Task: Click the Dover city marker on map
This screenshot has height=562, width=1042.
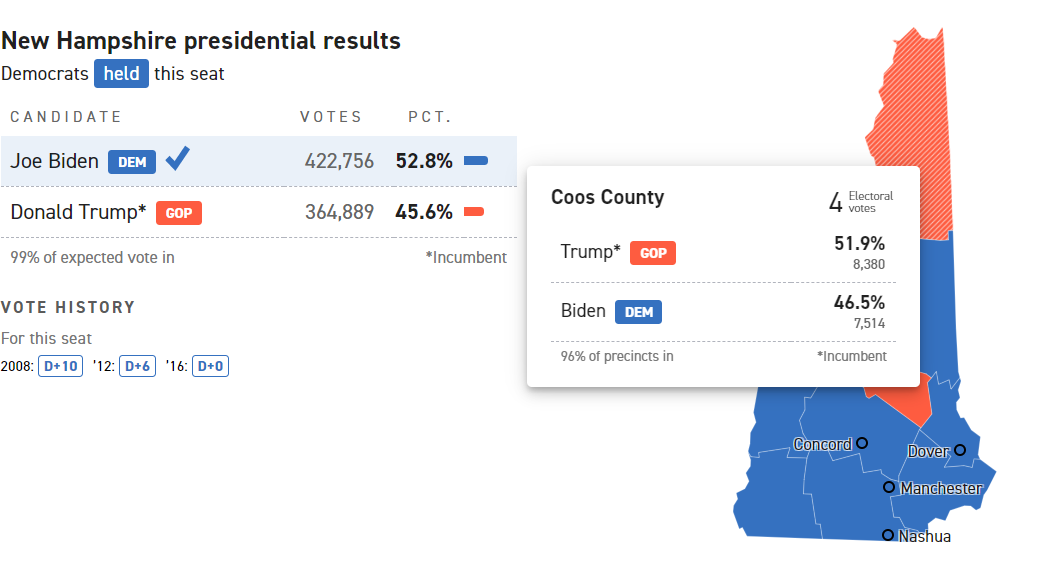Action: [960, 450]
